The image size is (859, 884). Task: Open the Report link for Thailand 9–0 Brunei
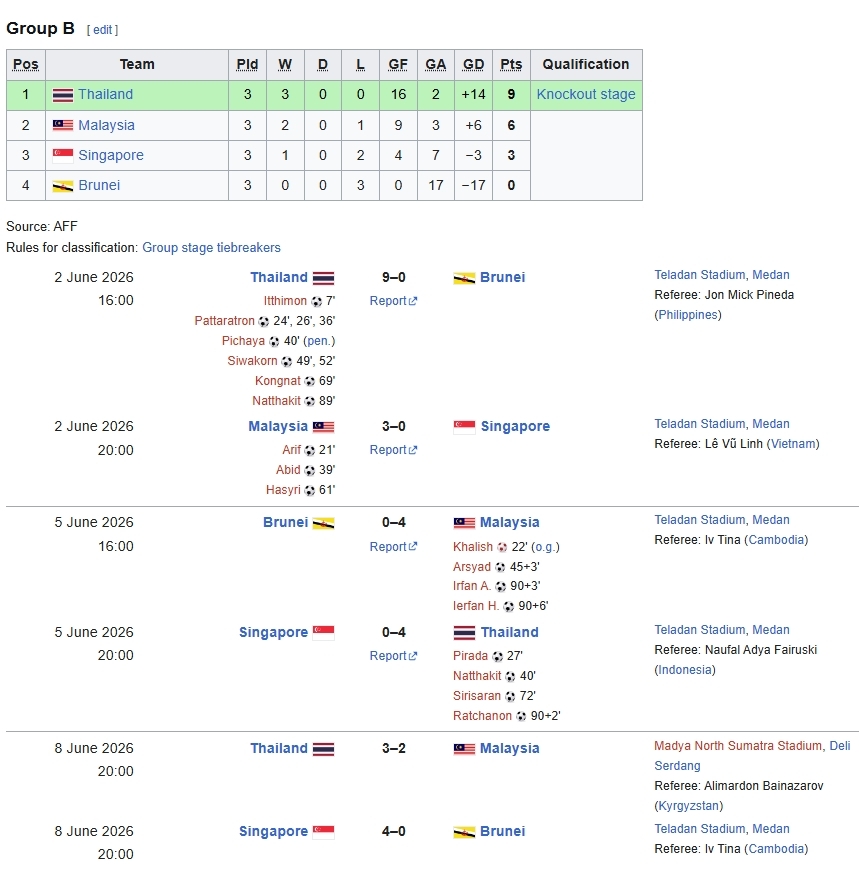[393, 301]
